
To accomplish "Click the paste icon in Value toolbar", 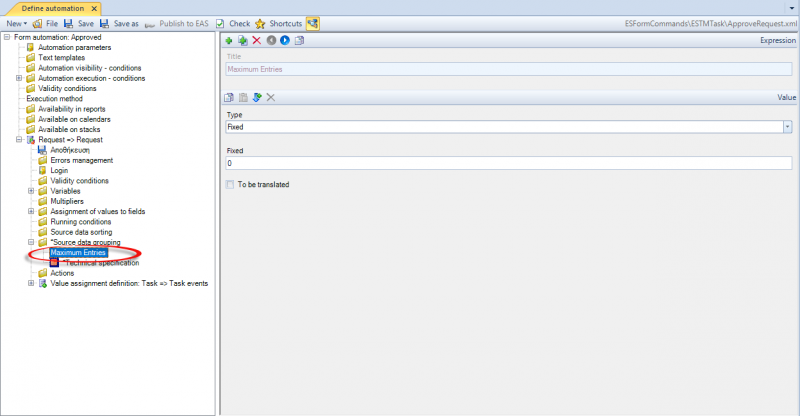I will click(243, 97).
